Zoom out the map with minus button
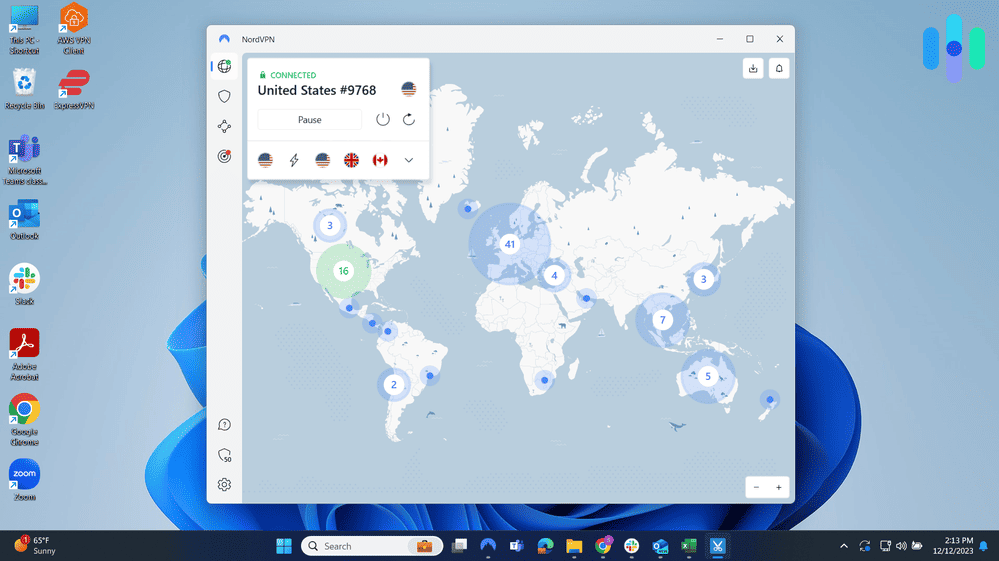Viewport: 999px width, 561px height. pyautogui.click(x=757, y=487)
